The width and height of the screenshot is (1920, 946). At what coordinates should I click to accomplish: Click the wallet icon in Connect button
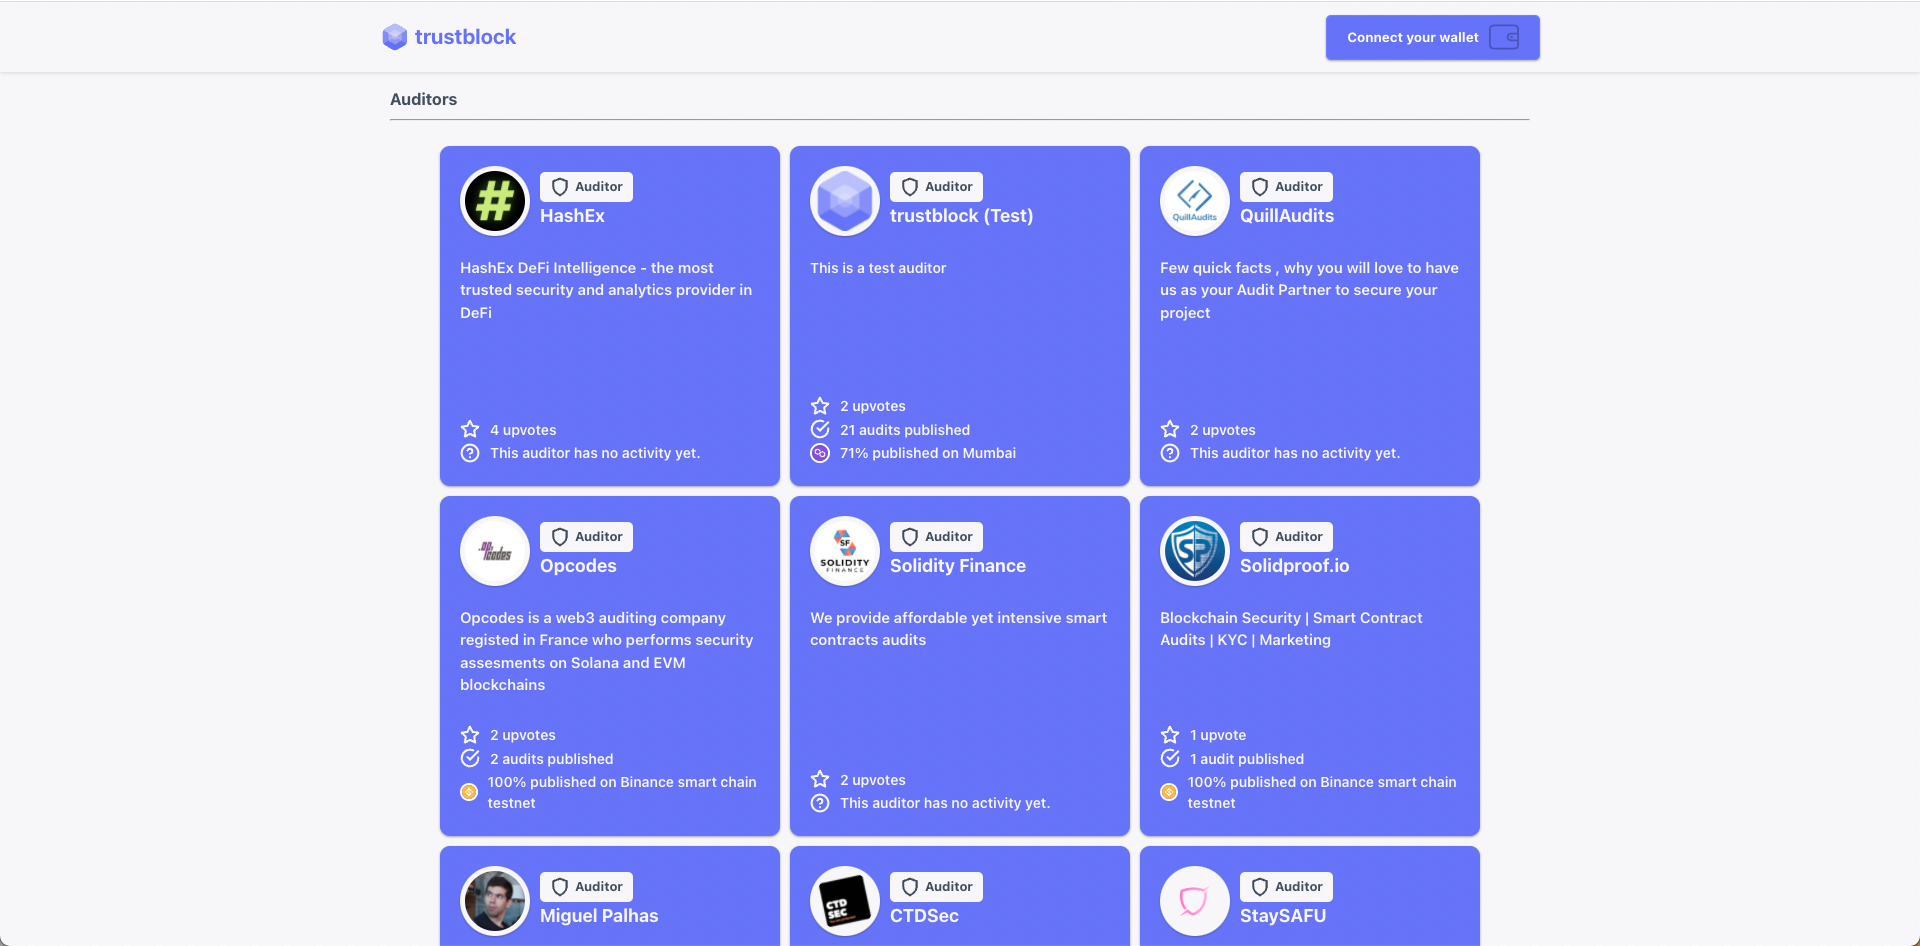(1504, 37)
